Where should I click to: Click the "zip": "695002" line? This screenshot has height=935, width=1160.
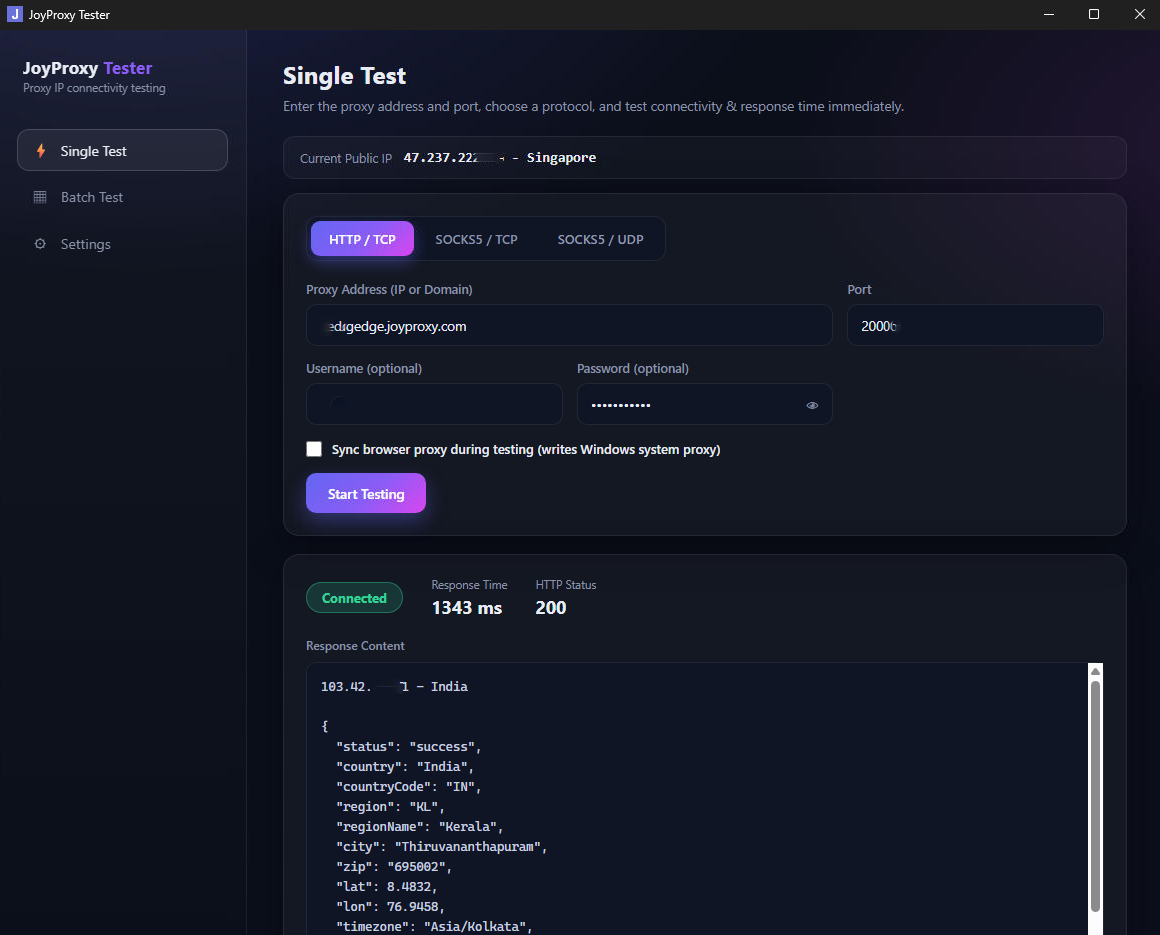pos(394,866)
